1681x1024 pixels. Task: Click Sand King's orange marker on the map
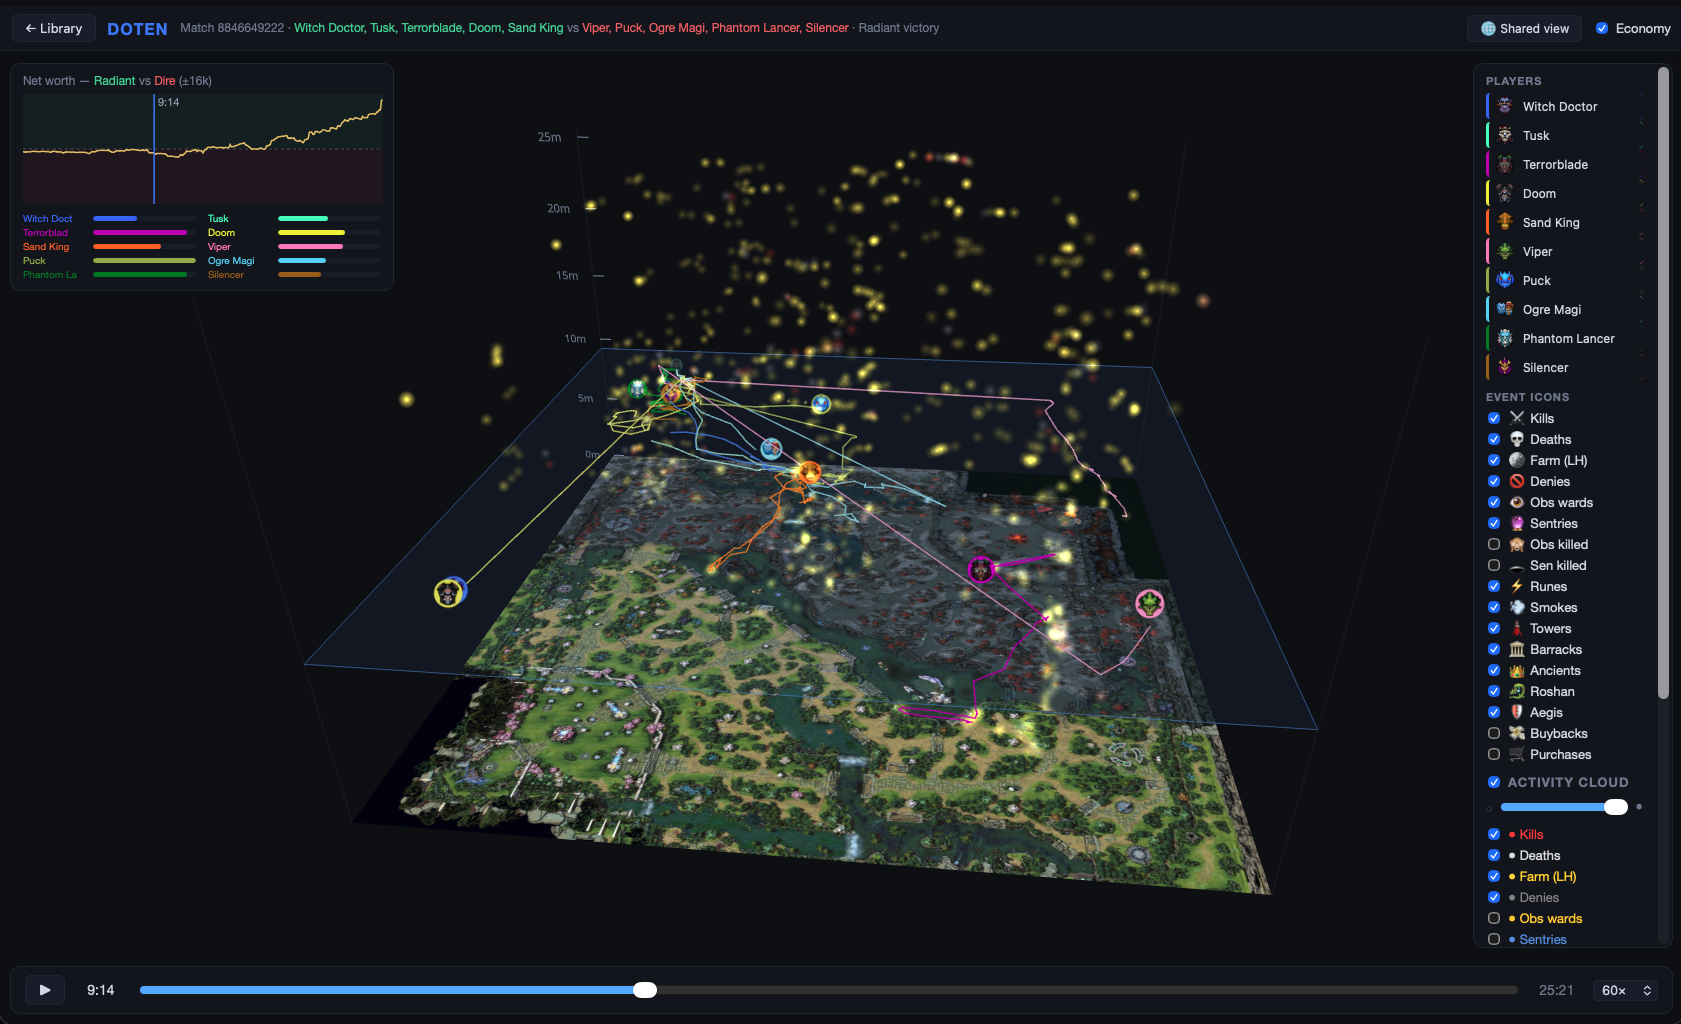click(x=809, y=472)
